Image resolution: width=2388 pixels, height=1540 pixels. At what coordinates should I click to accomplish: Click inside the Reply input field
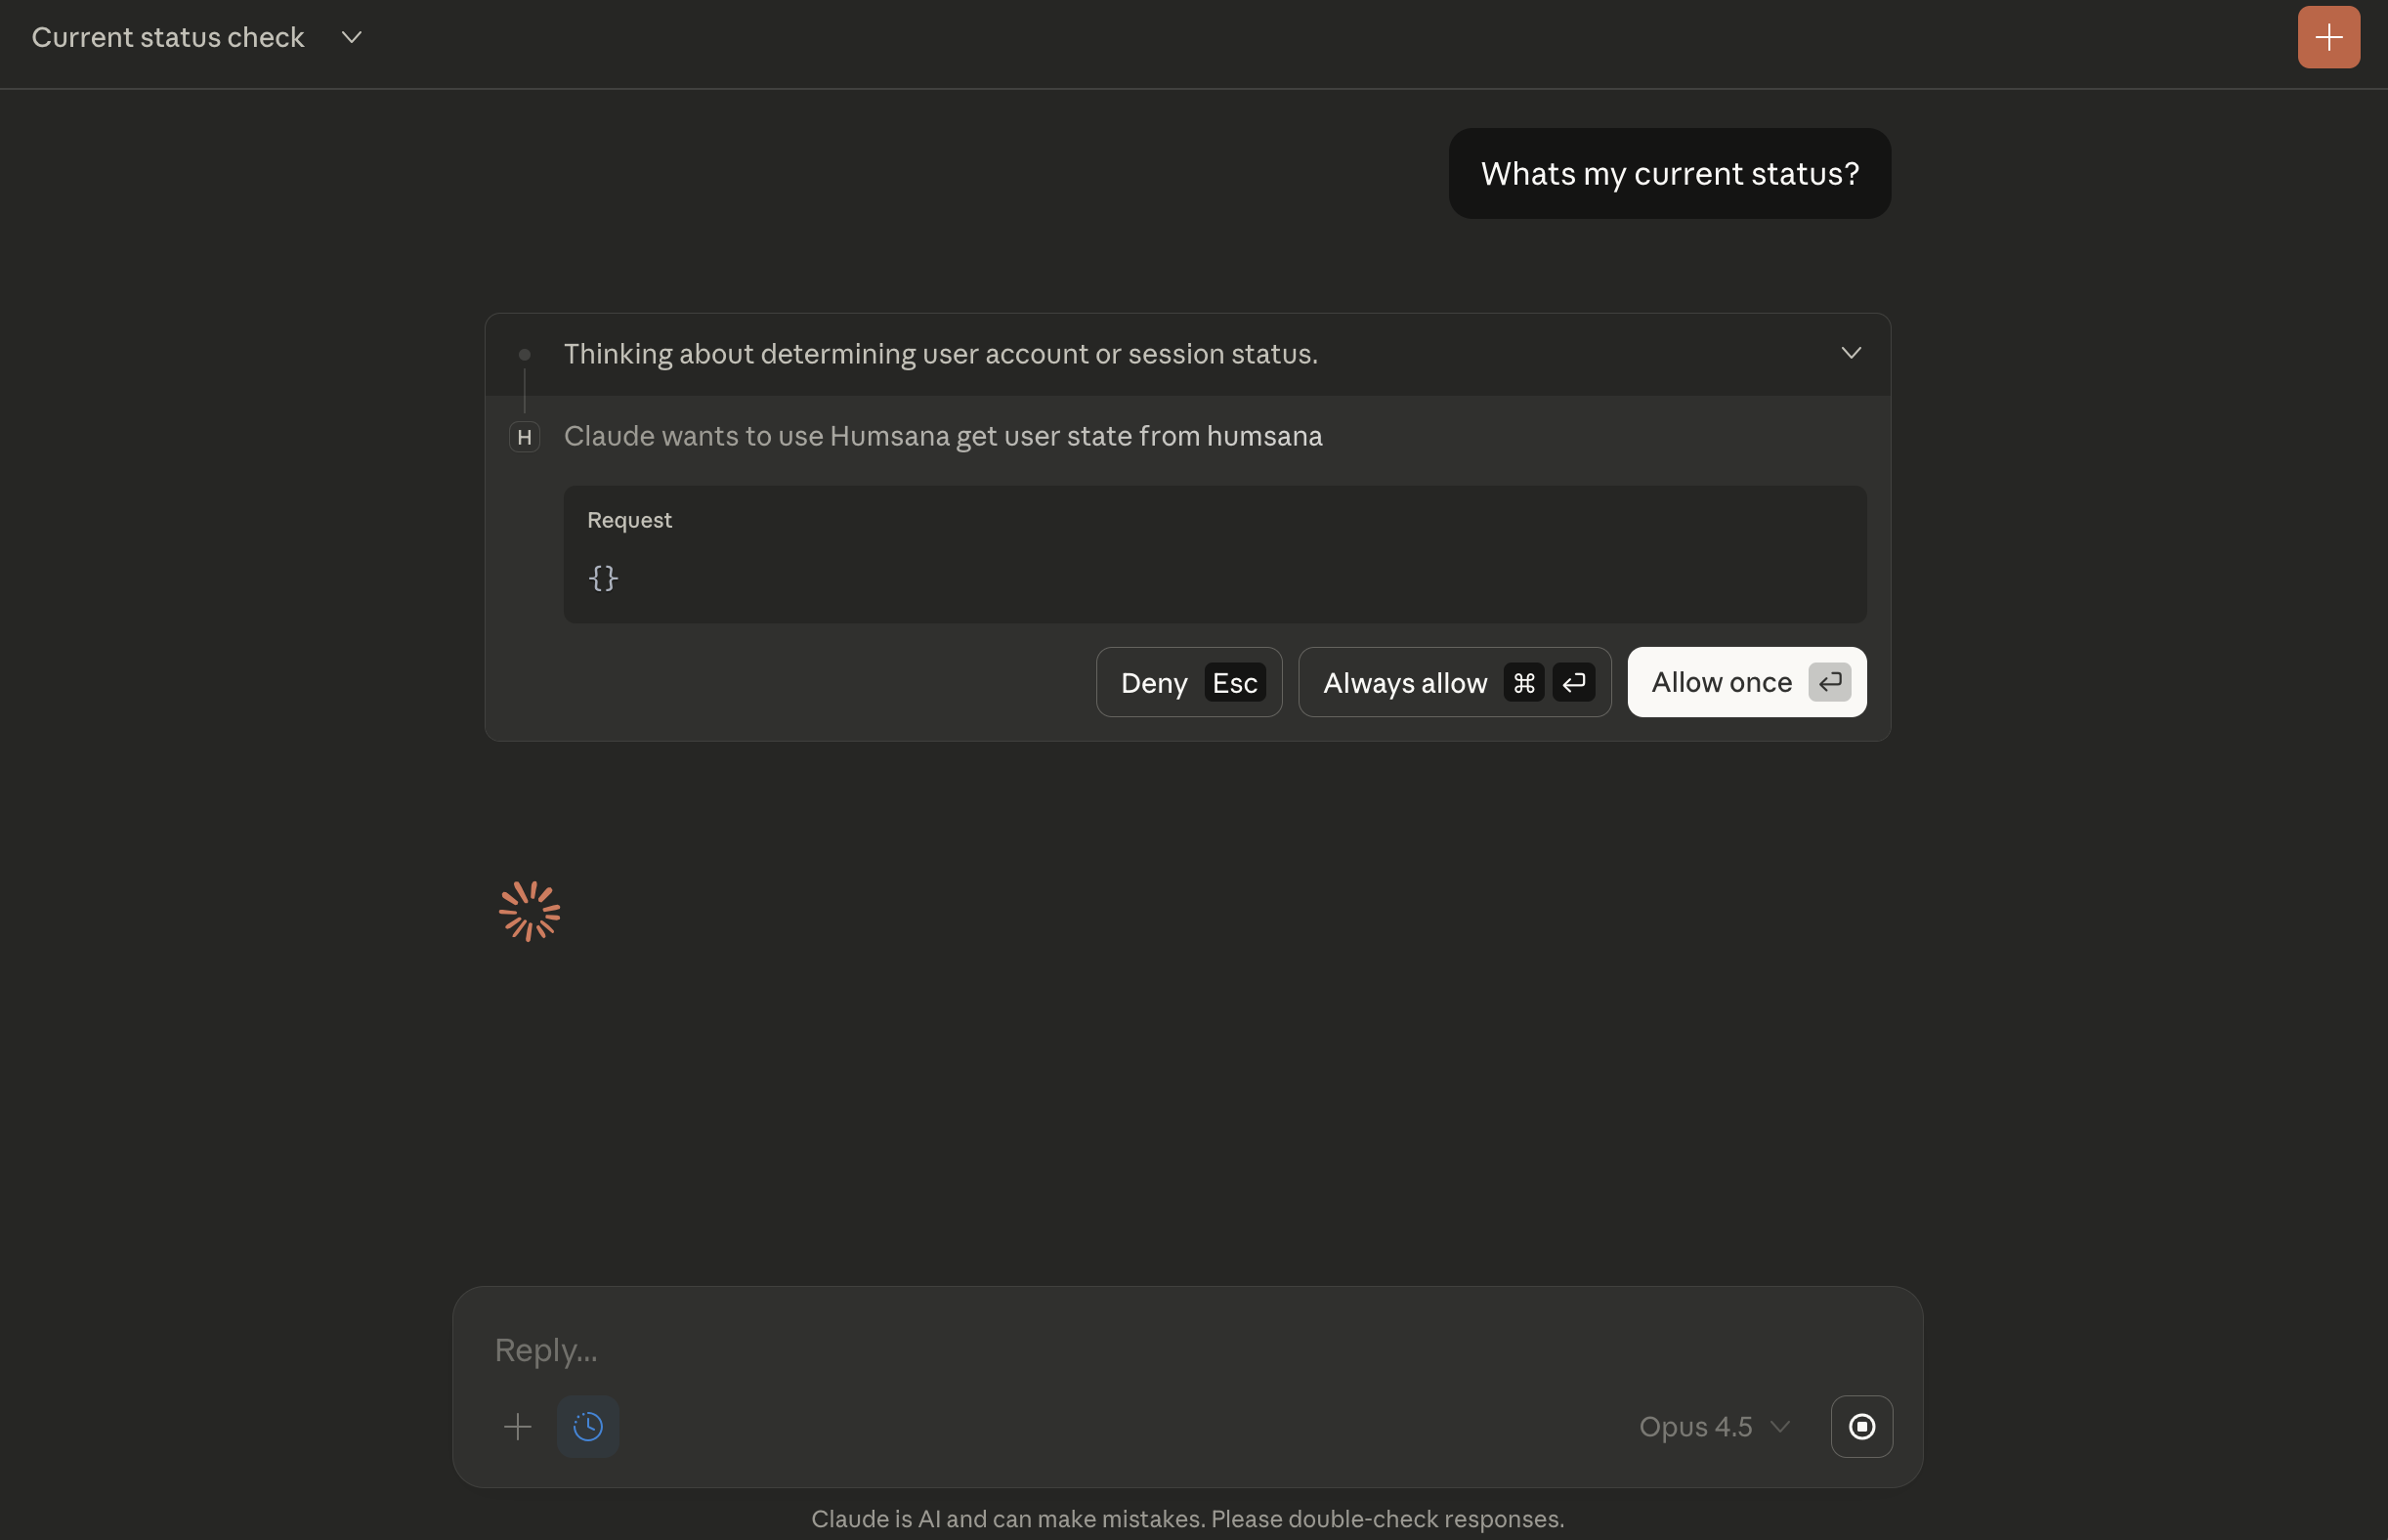coord(1000,1349)
